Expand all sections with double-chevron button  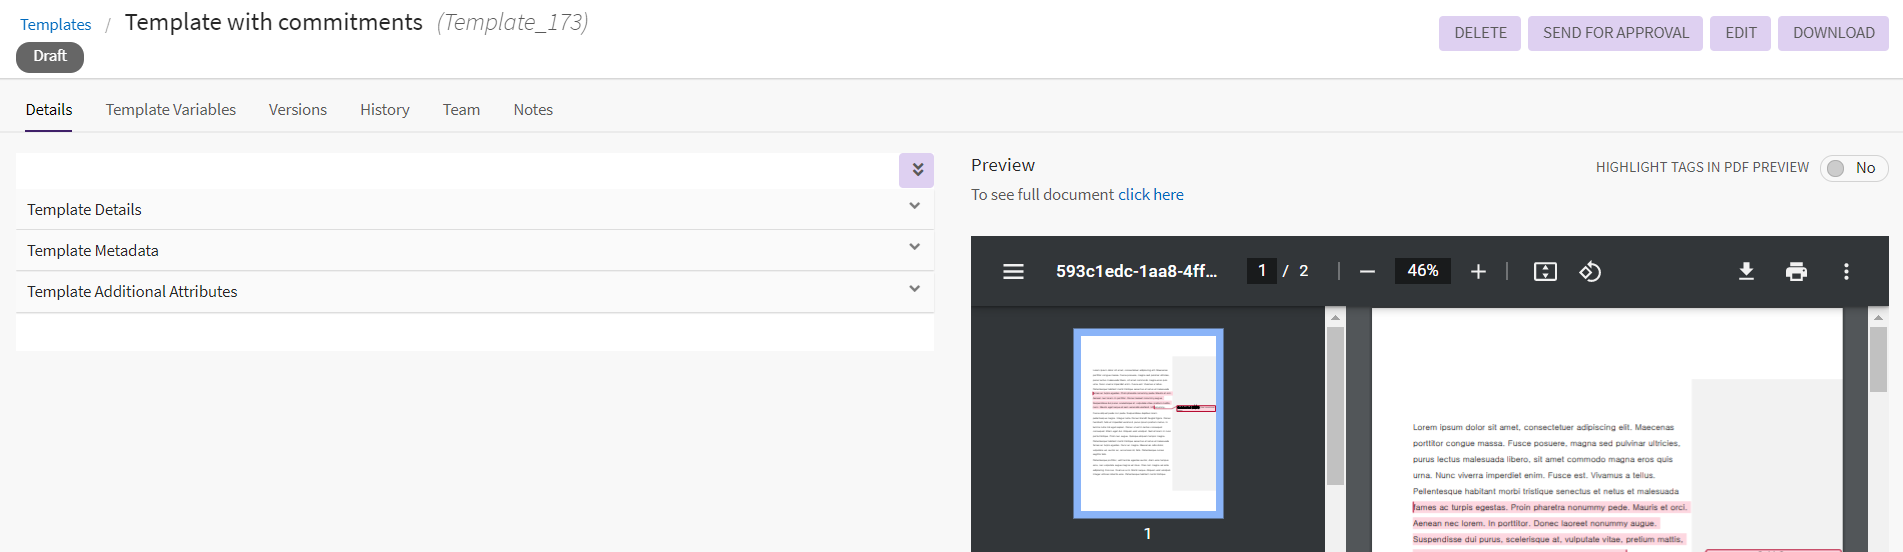point(916,170)
